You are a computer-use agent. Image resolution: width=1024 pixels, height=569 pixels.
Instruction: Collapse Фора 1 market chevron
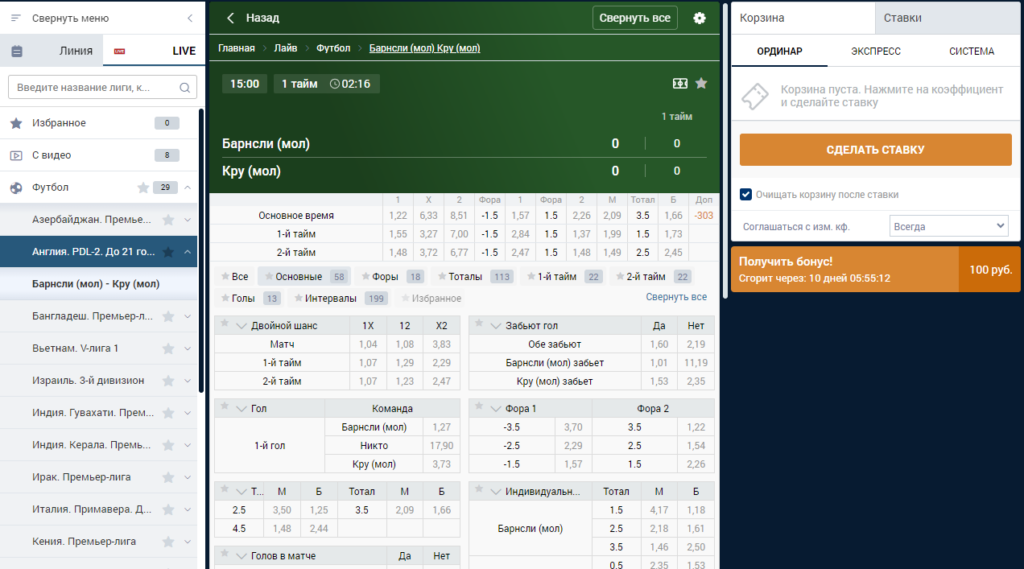(496, 409)
